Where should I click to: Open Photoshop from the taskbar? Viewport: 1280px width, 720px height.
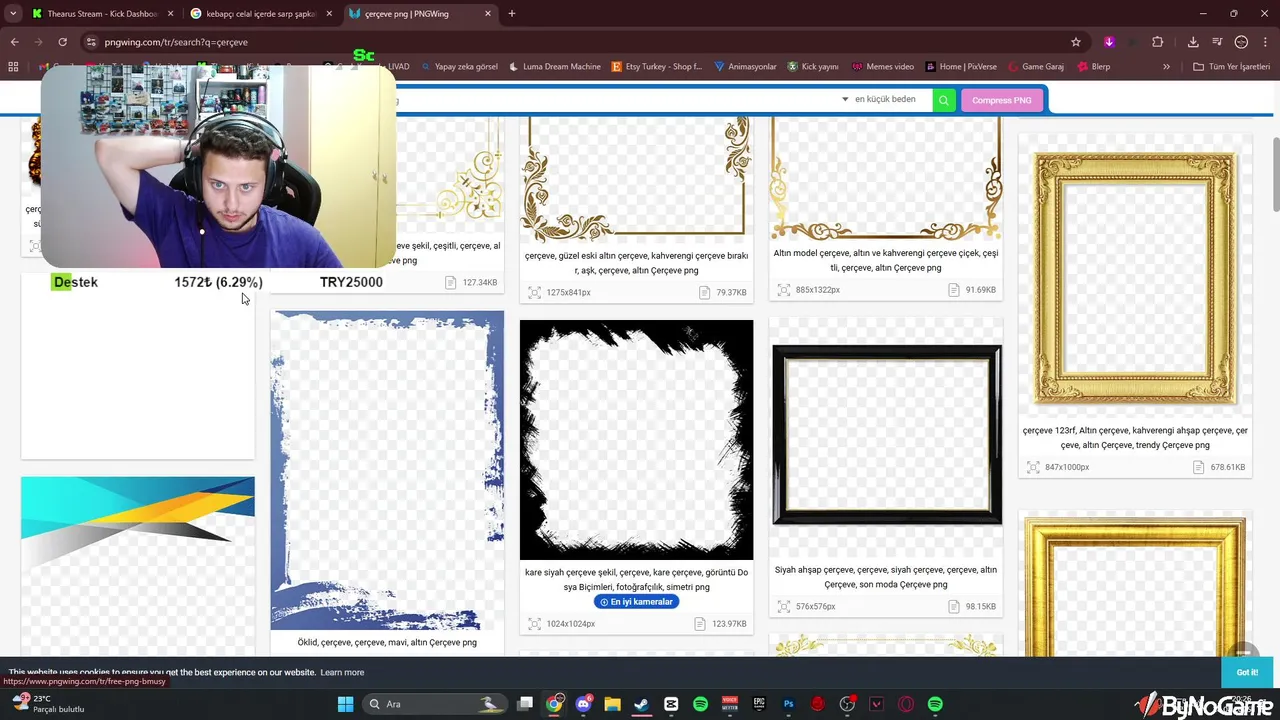tap(788, 704)
